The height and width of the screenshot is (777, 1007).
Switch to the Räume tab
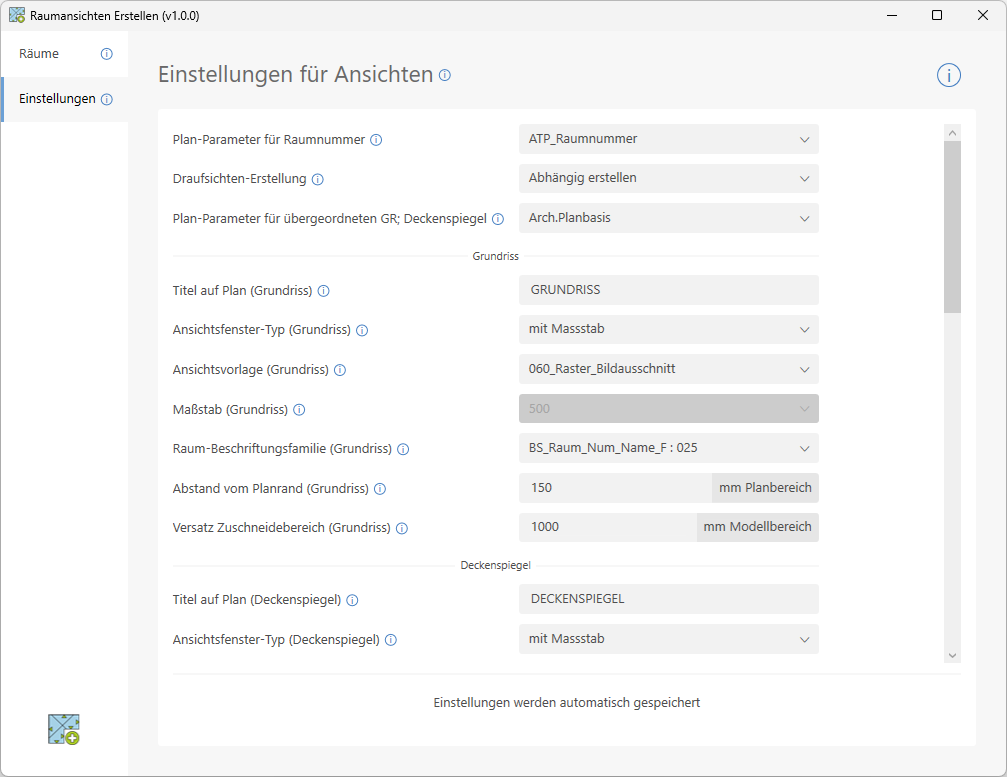coord(40,54)
